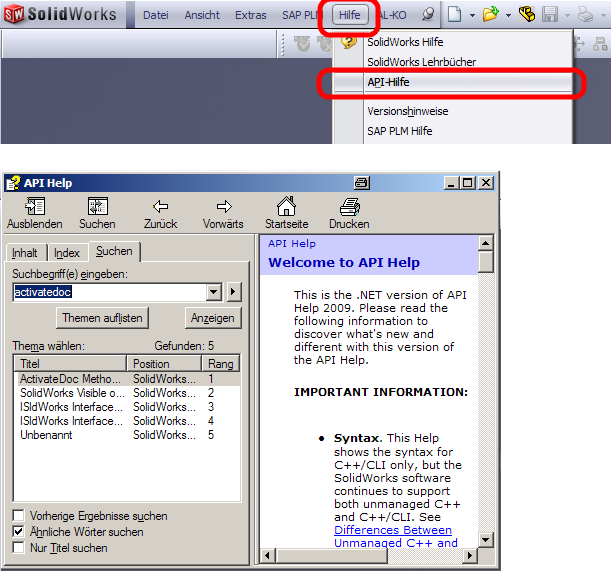The image size is (611, 571).
Task: Select the ISldWorks Interface result ranked 4
Action: (x=127, y=421)
